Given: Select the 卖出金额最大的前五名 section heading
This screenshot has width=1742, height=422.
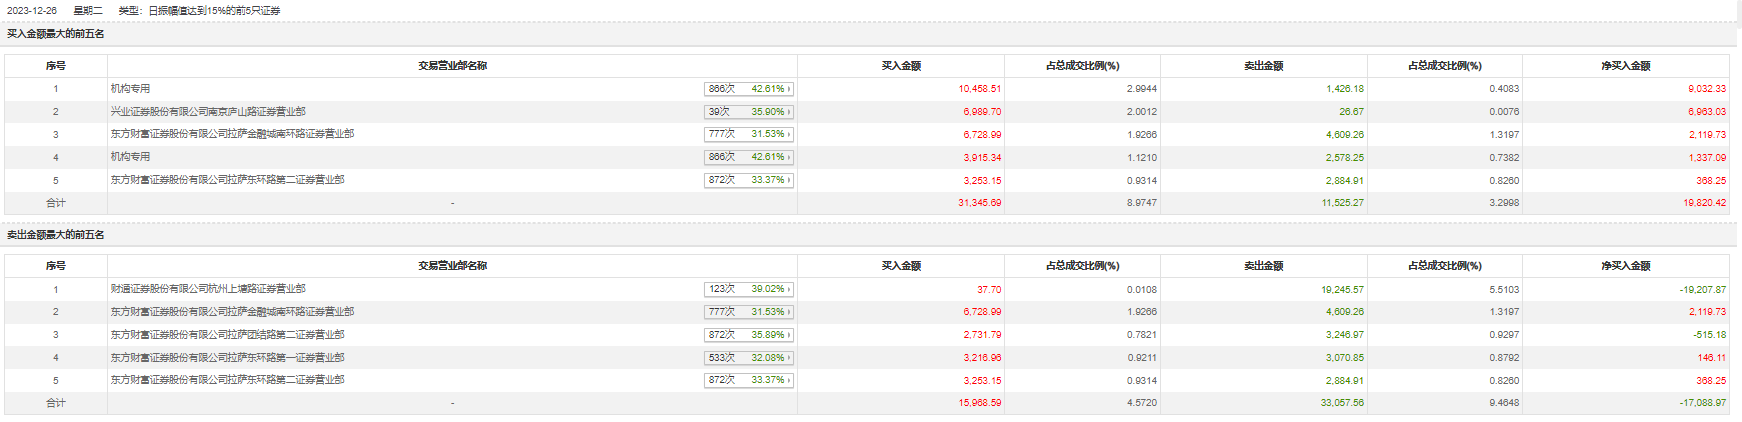Looking at the screenshot, I should click(x=56, y=235).
